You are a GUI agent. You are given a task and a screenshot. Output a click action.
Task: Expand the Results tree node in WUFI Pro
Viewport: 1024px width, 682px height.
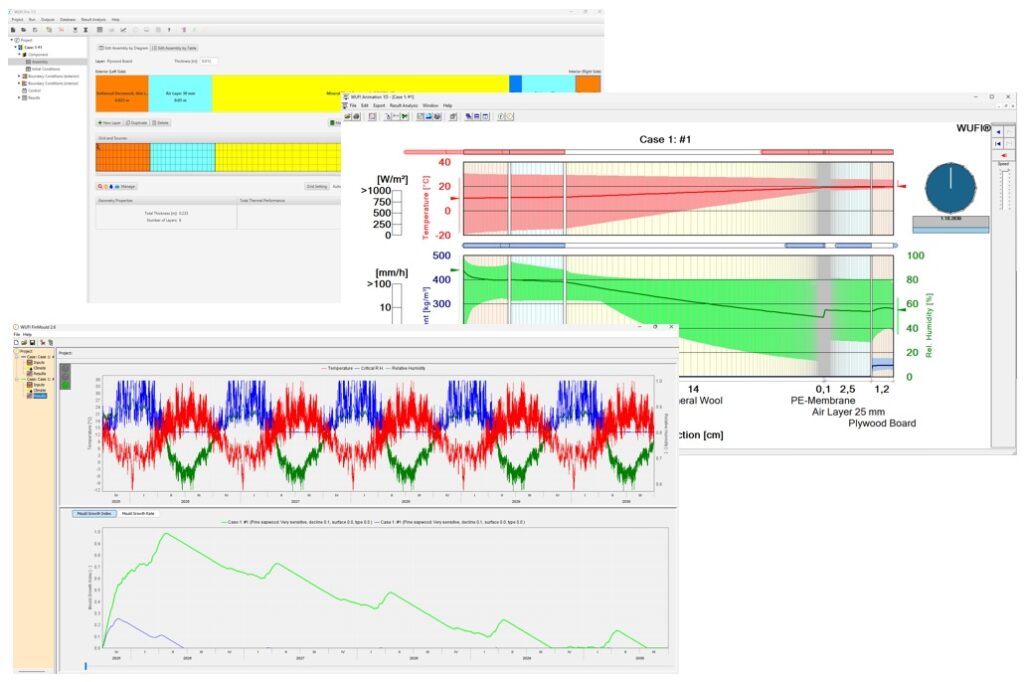point(18,98)
